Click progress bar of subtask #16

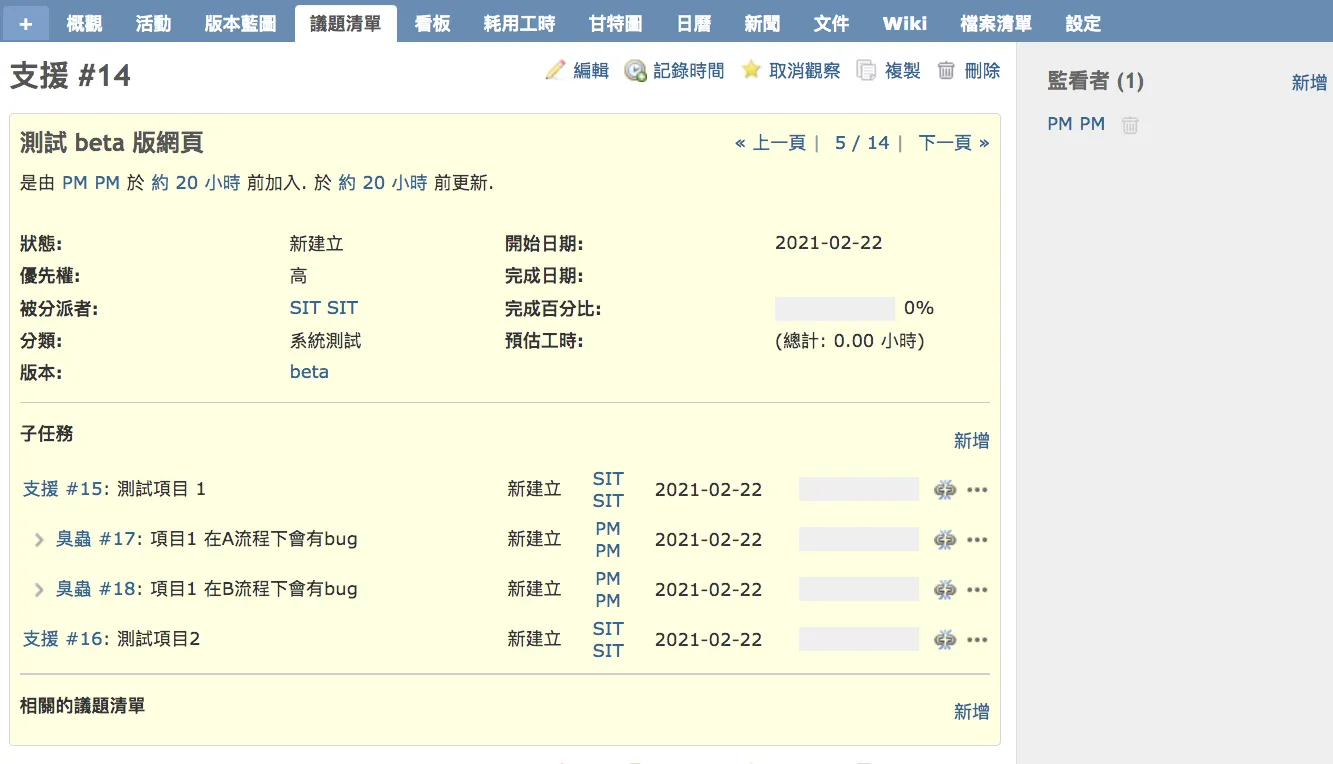(859, 639)
